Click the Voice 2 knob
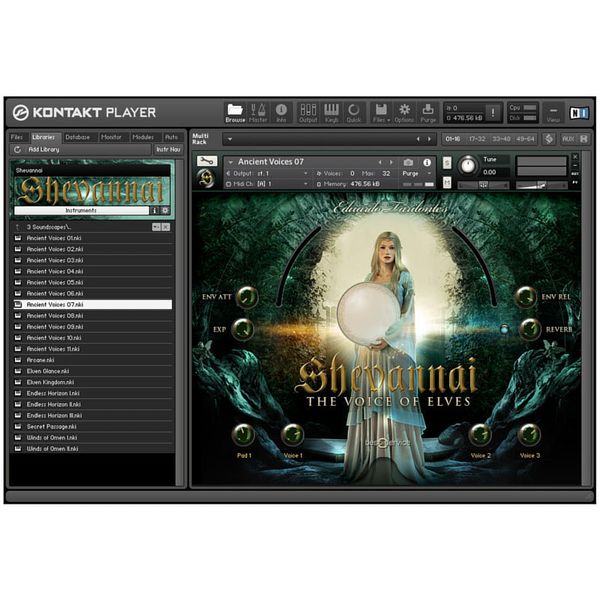The height and width of the screenshot is (600, 600). [x=480, y=435]
